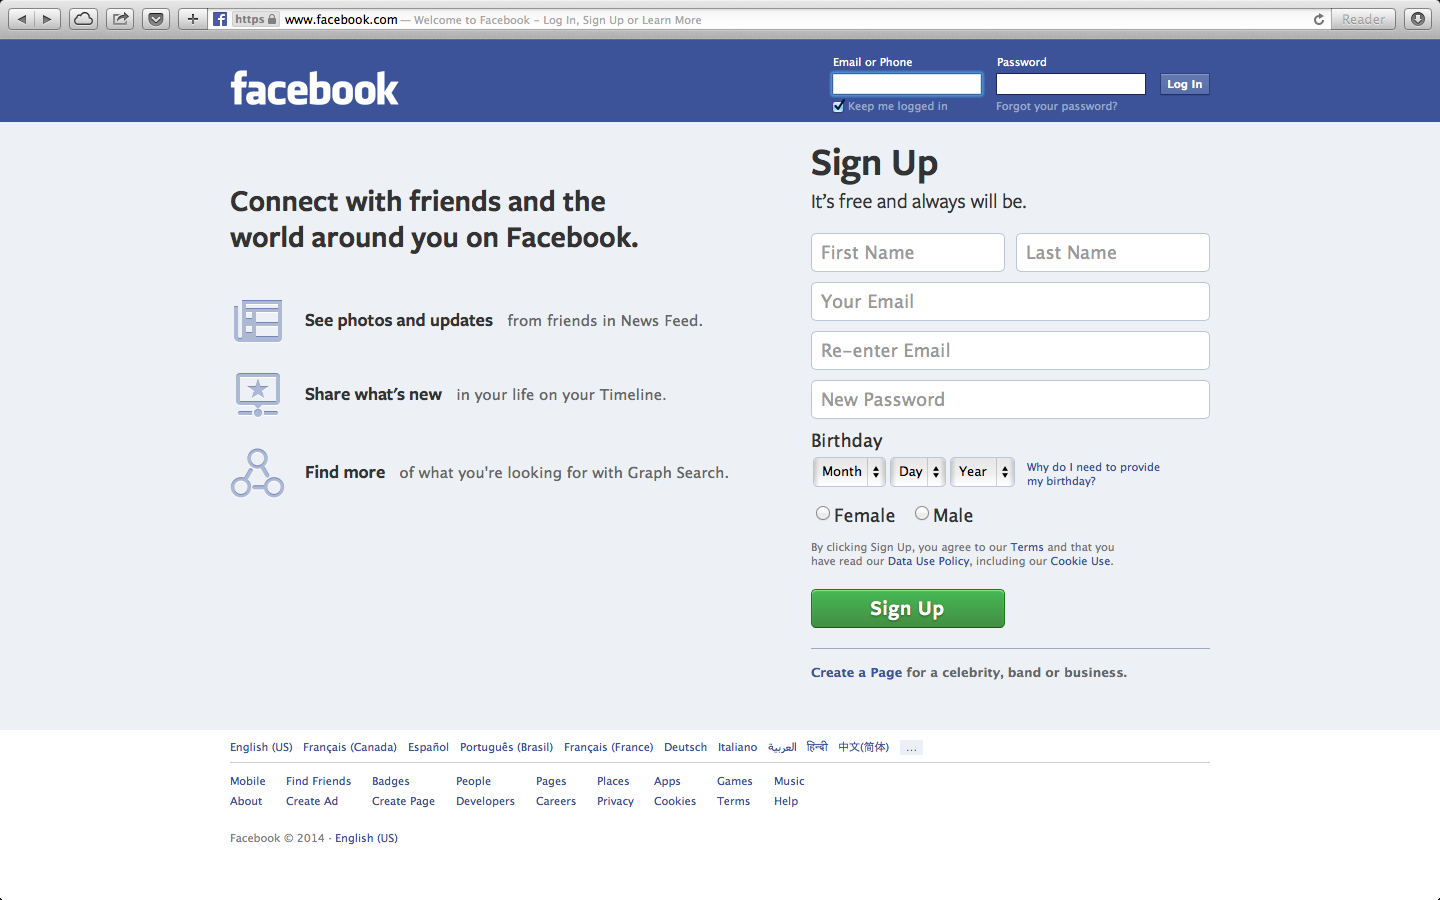Show more languages with the ellipsis button
The height and width of the screenshot is (900, 1440).
coord(911,747)
